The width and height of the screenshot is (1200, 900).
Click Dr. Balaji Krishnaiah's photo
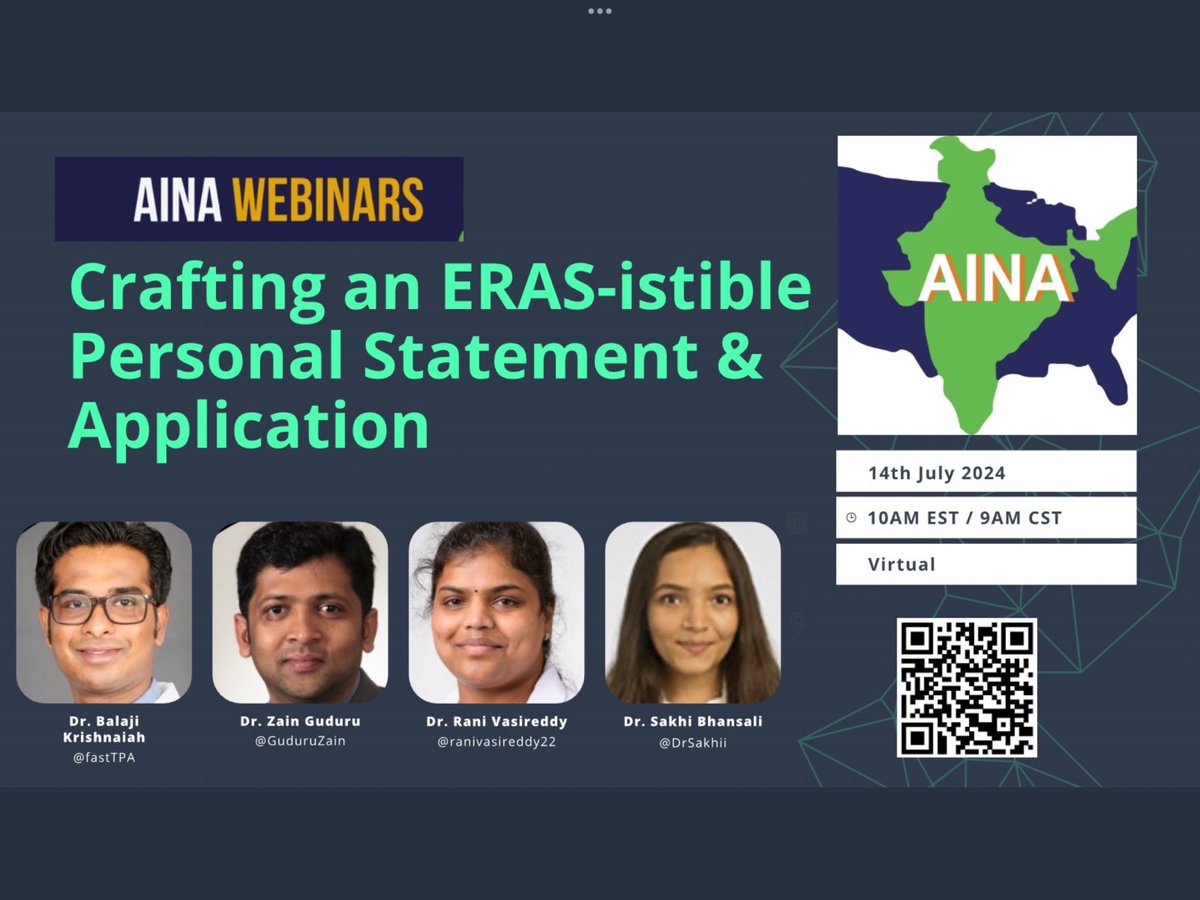point(104,612)
